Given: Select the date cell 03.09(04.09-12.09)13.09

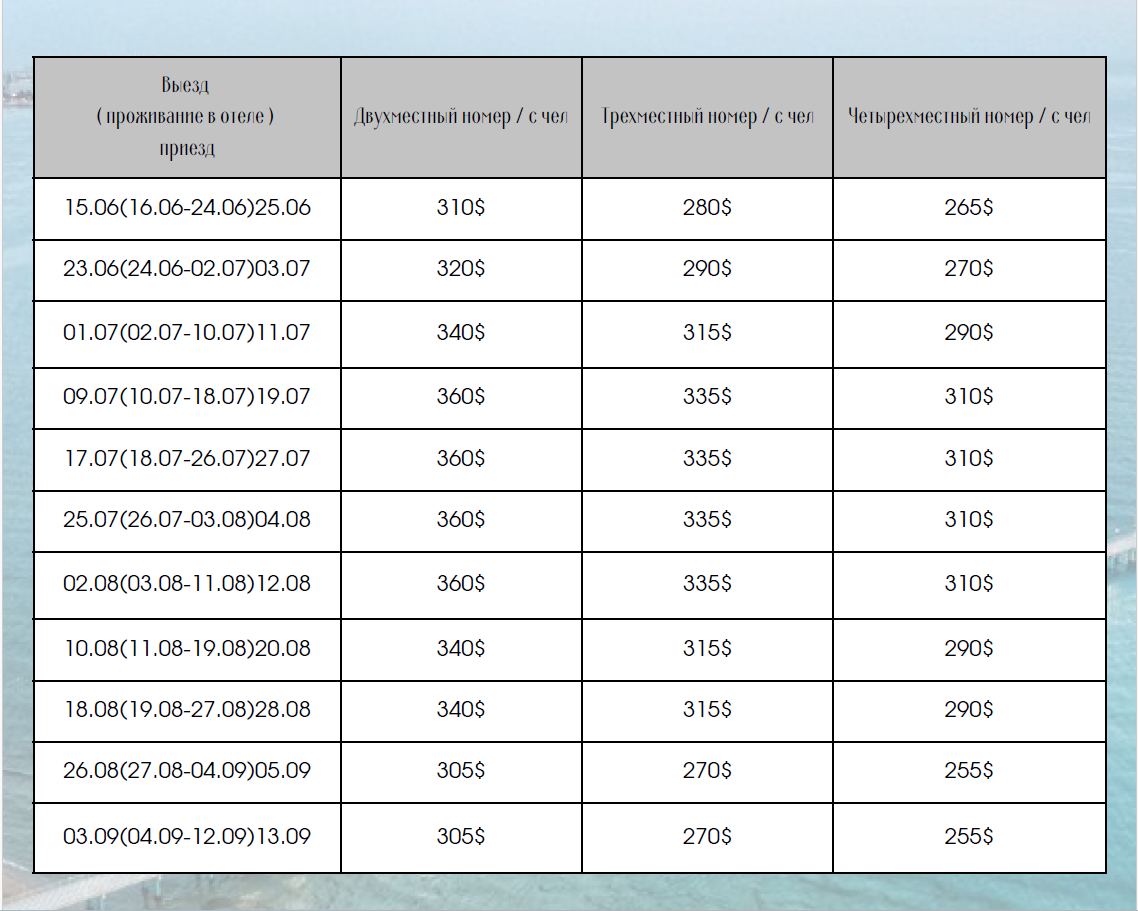Looking at the screenshot, I should click(187, 837).
